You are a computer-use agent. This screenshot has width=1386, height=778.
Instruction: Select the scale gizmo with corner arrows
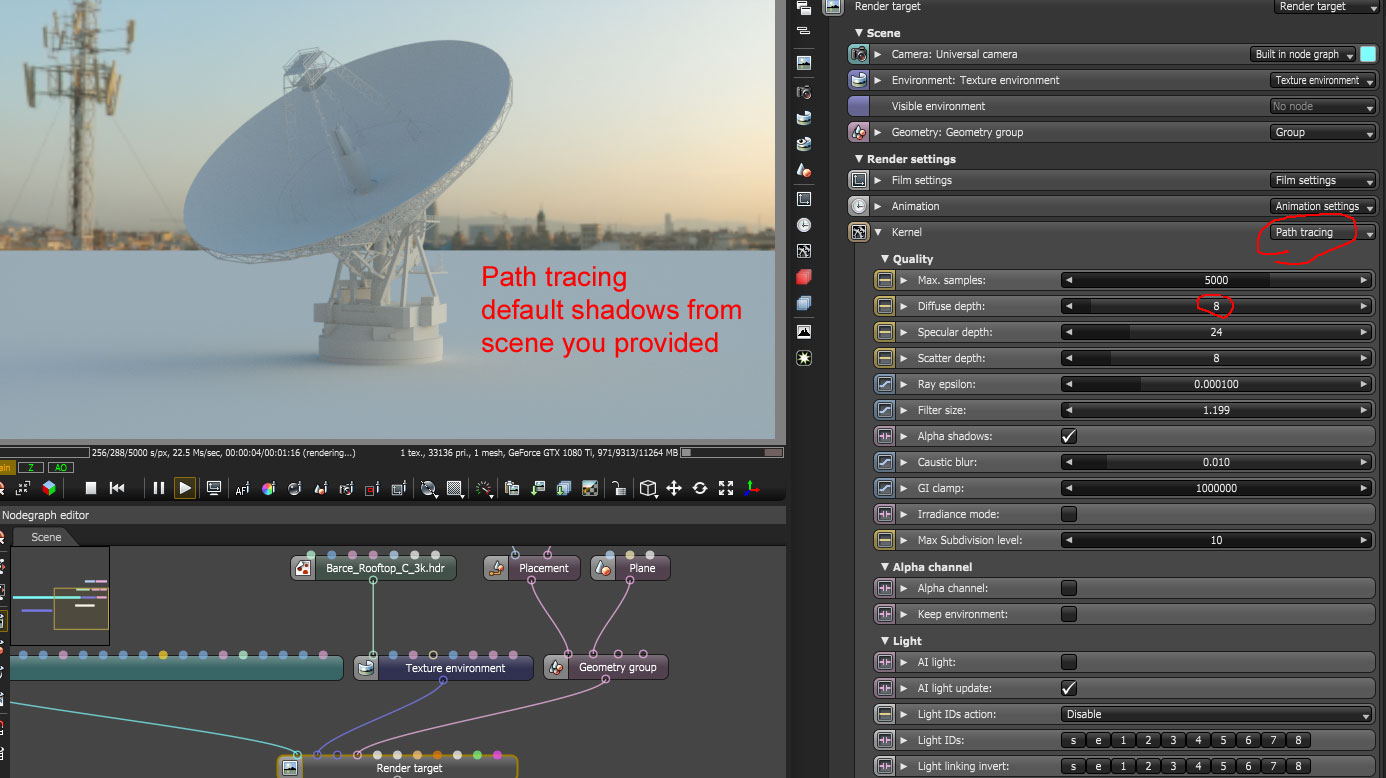pos(726,488)
